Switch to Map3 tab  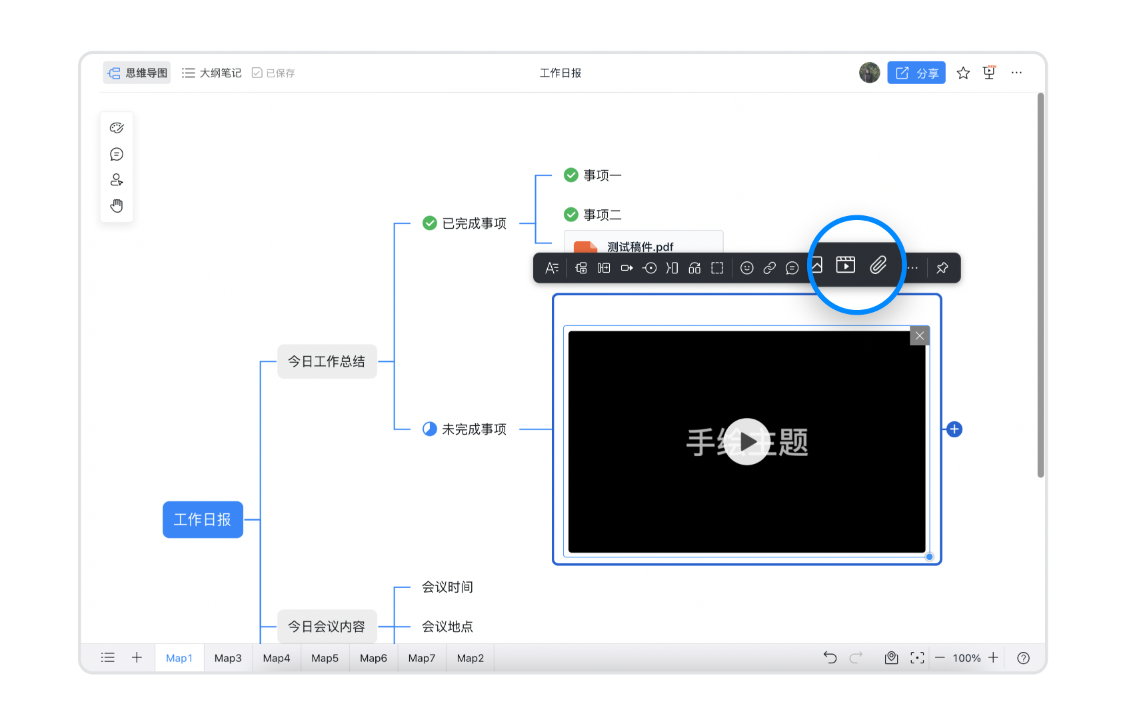point(228,658)
